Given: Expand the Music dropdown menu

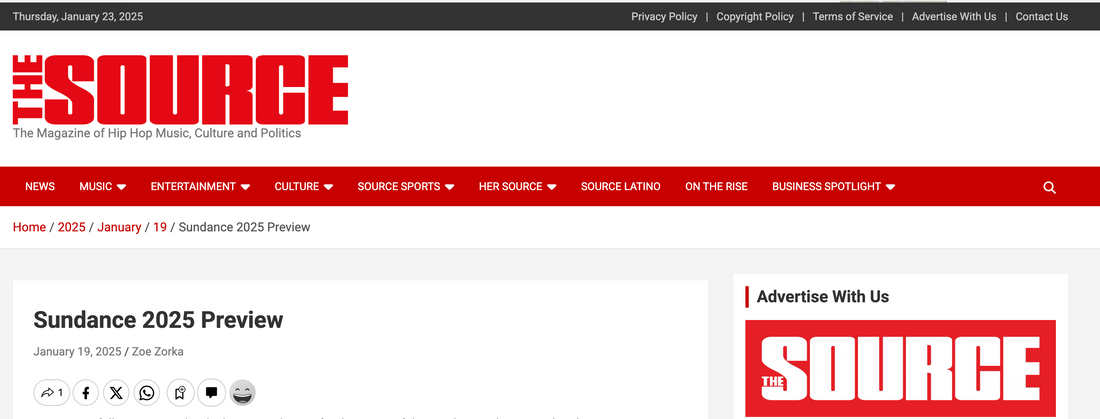Looking at the screenshot, I should [103, 187].
